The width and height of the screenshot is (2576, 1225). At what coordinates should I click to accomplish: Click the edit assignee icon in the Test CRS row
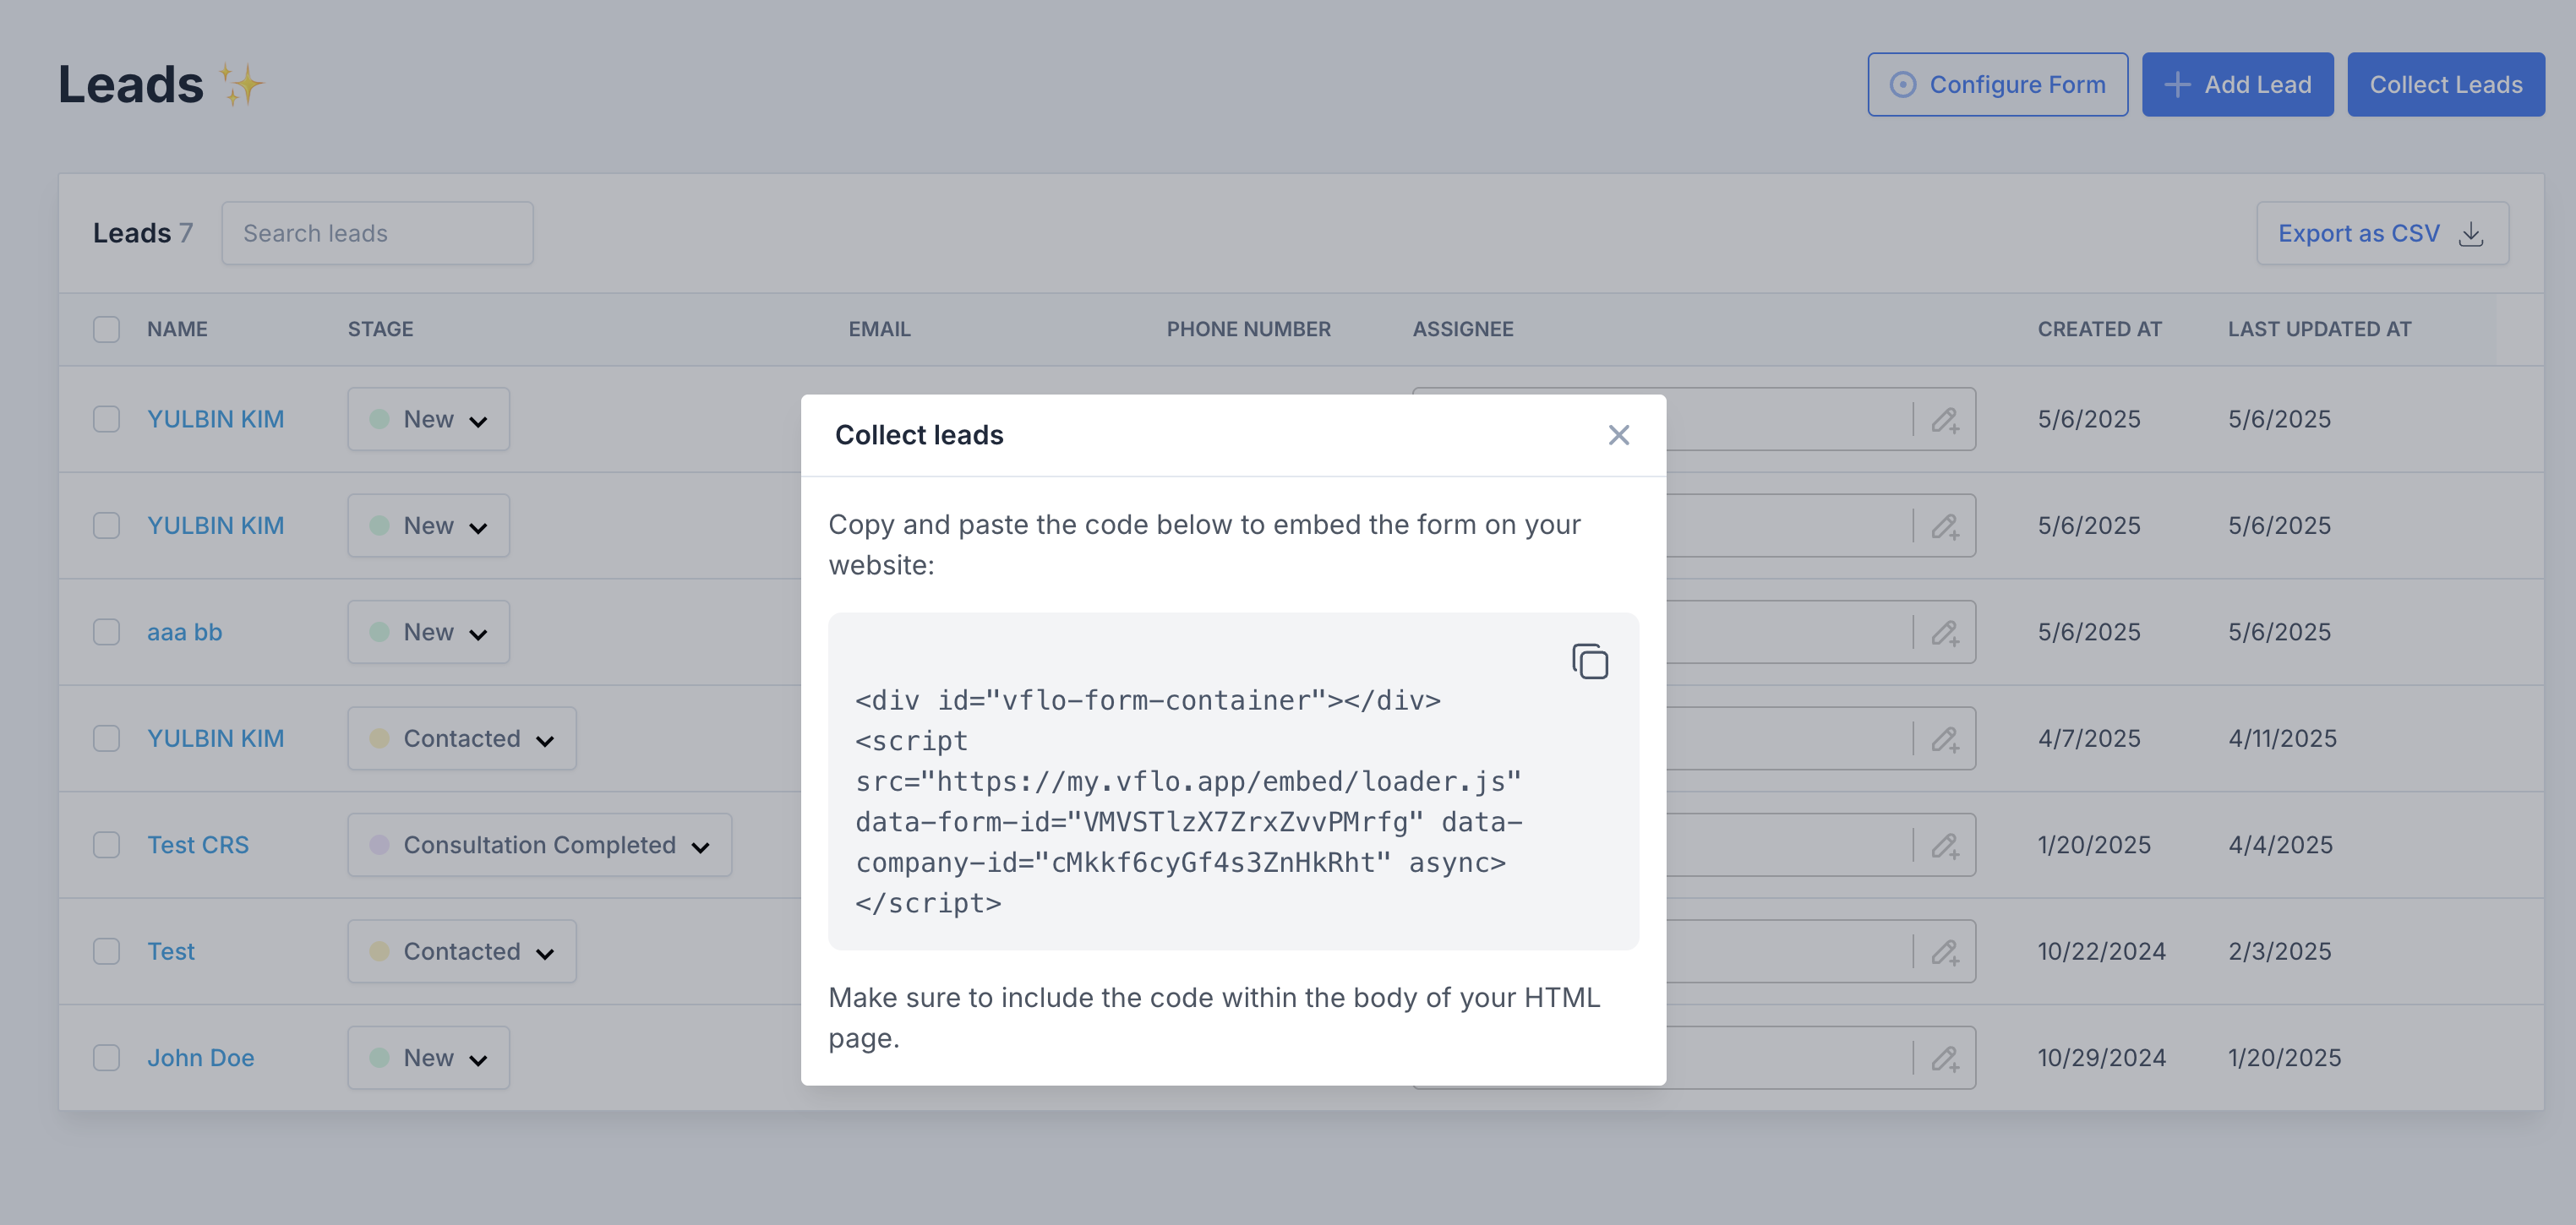click(x=1945, y=845)
